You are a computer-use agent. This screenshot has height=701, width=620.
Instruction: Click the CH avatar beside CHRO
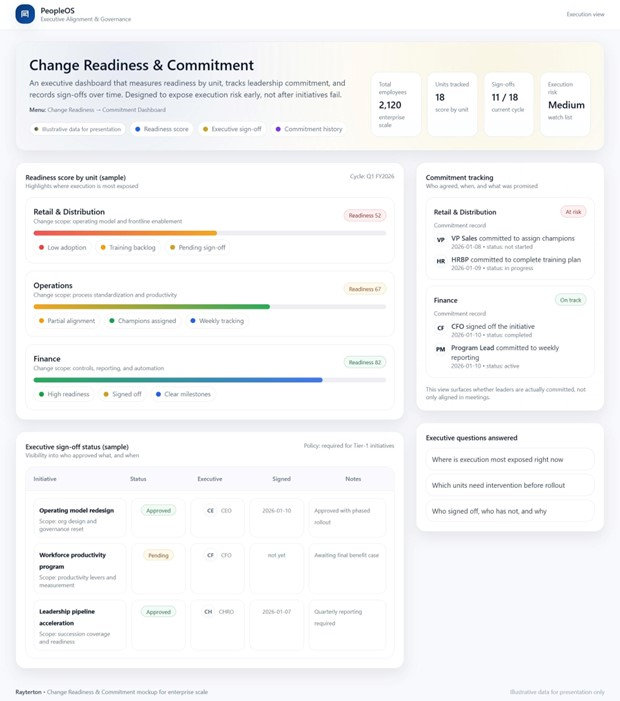tap(208, 612)
